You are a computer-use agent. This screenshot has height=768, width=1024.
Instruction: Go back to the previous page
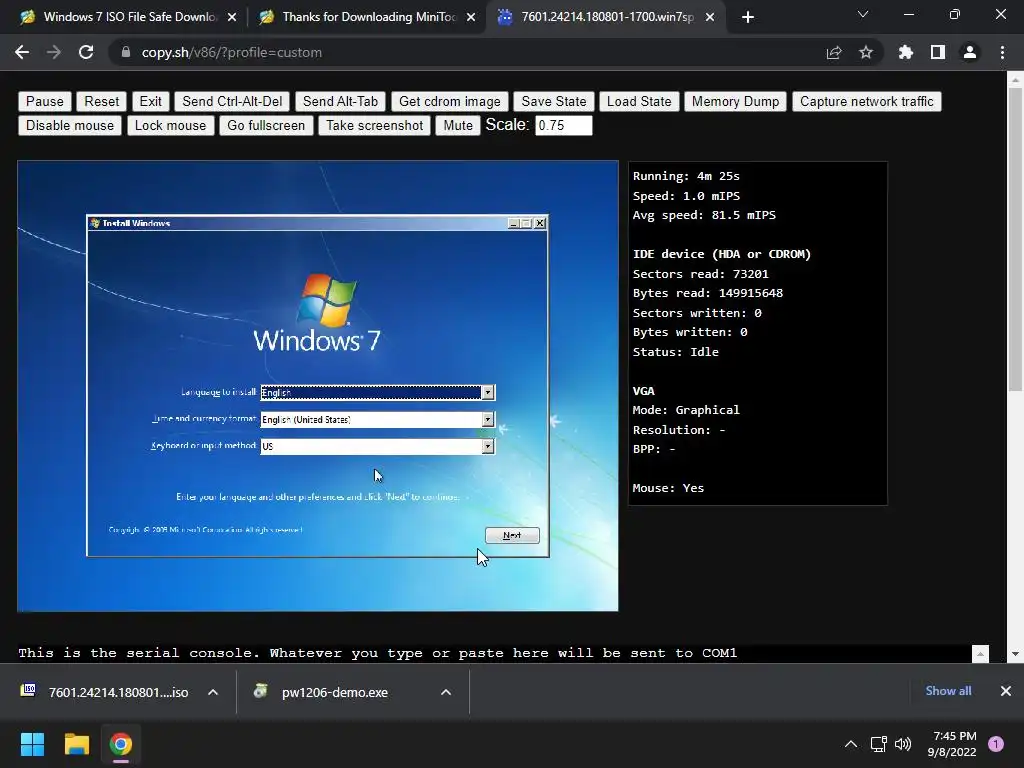click(22, 52)
